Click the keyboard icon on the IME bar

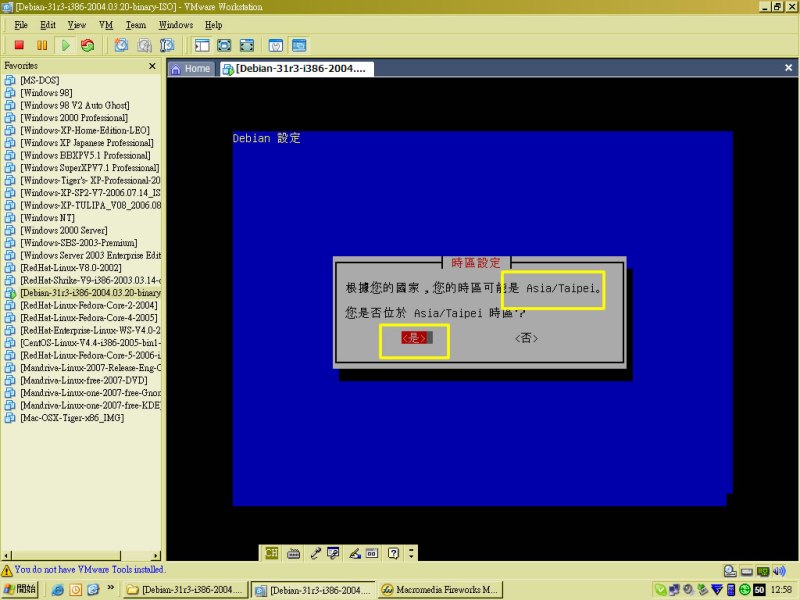[x=293, y=554]
